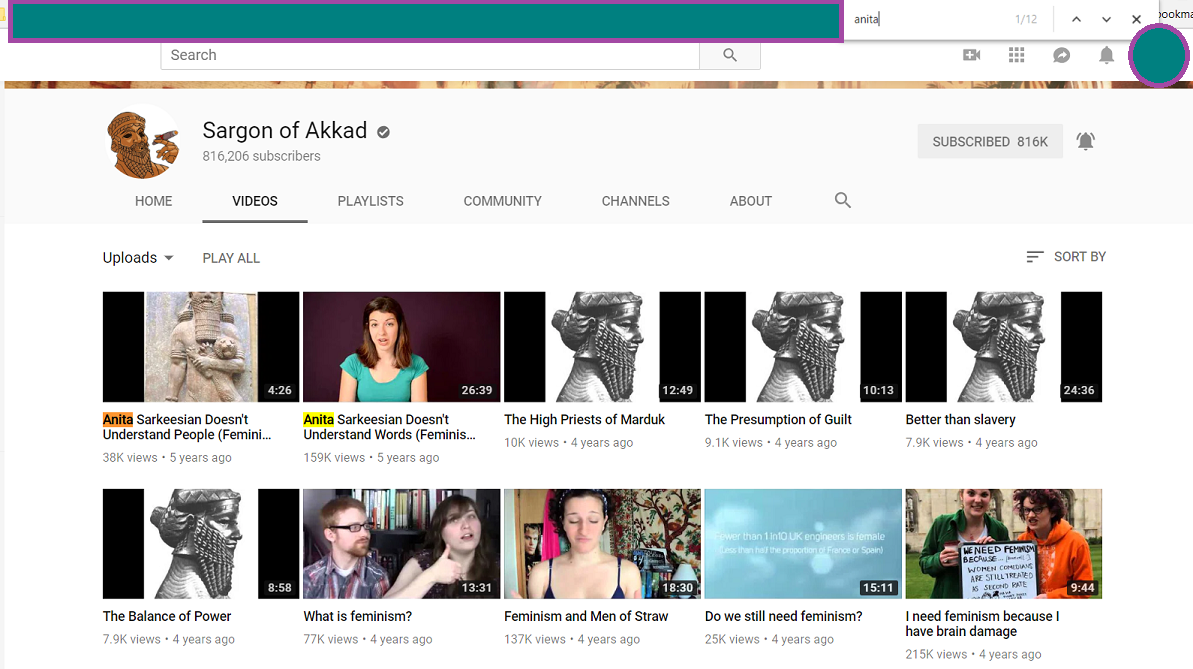Go to previous find result arrow
Viewport: 1193px width, 669px height.
point(1076,19)
